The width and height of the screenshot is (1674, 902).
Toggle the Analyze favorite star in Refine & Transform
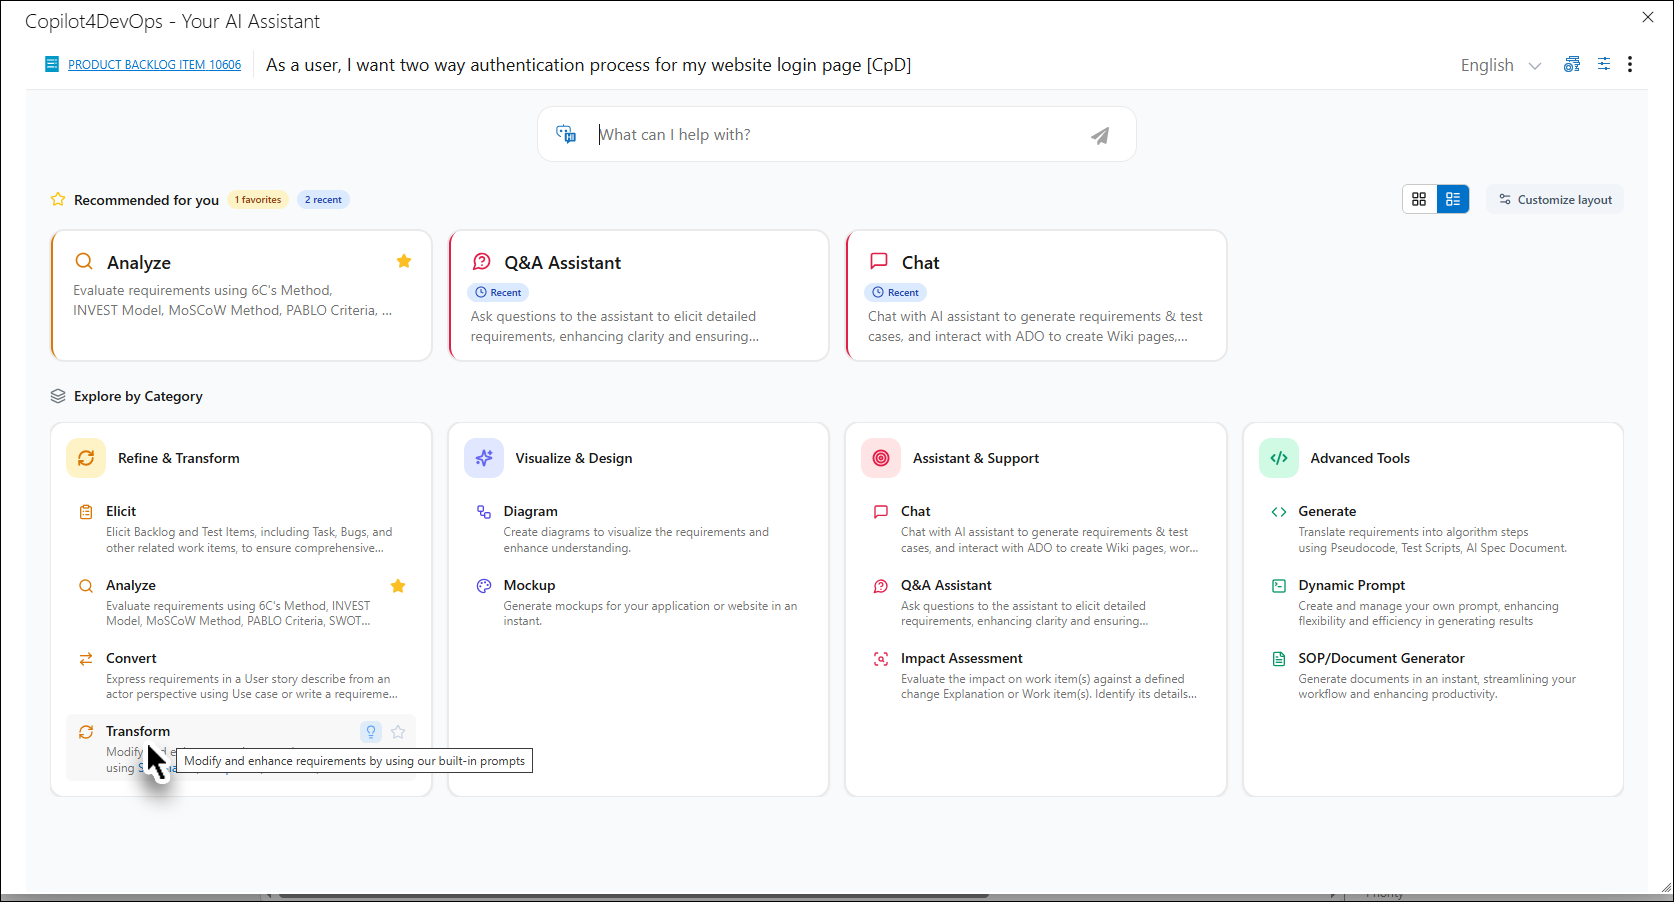(x=398, y=586)
